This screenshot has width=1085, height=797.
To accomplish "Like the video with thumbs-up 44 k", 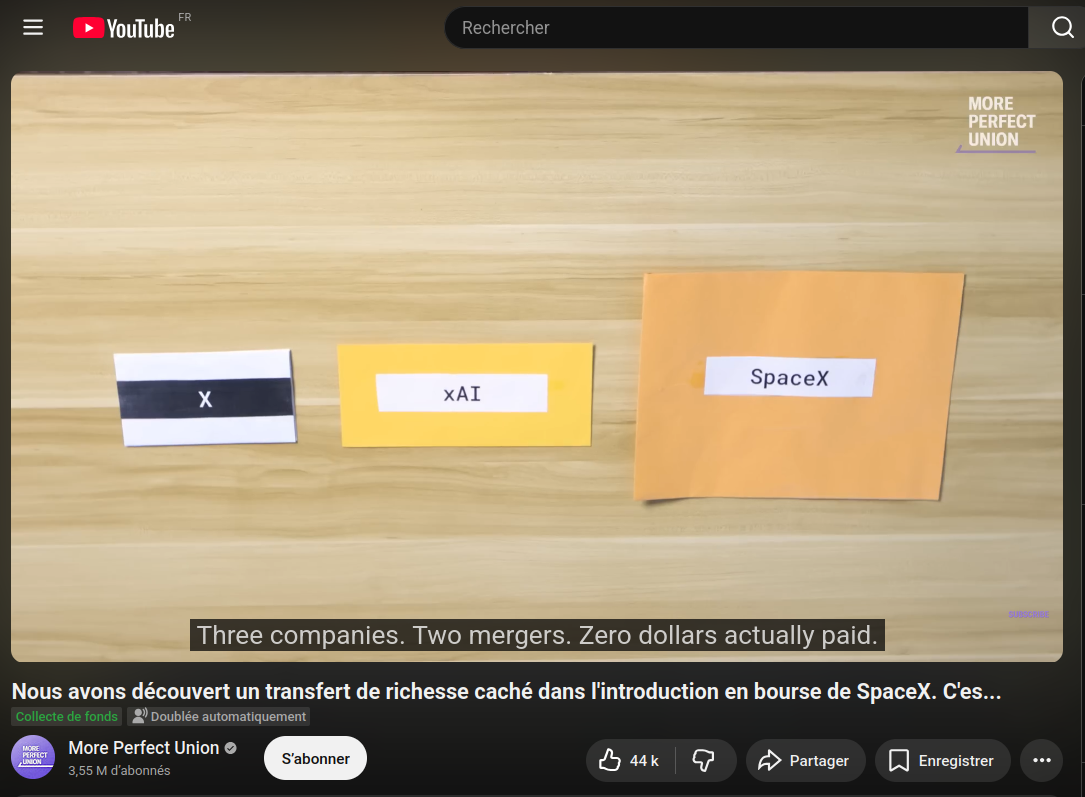I will point(630,761).
